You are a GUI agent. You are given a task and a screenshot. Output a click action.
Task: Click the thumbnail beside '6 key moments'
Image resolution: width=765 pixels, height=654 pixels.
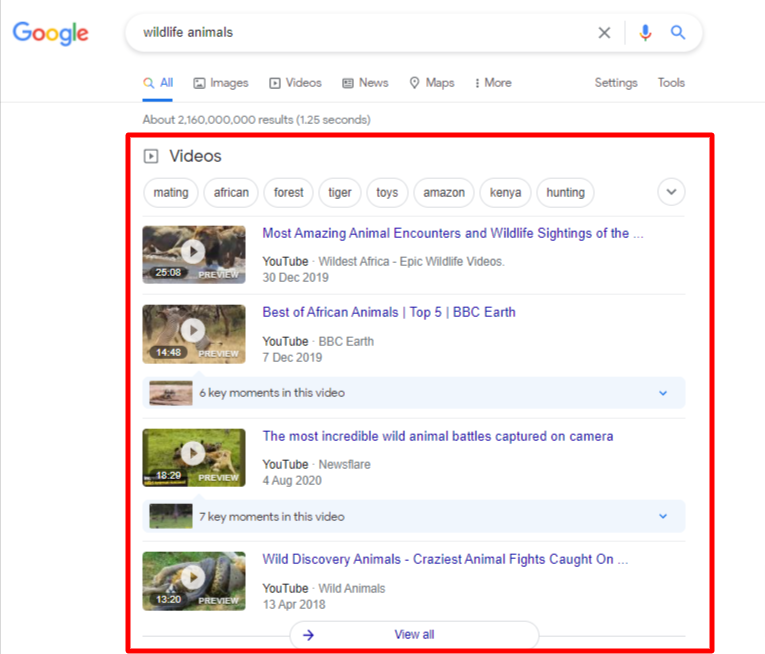tap(171, 393)
